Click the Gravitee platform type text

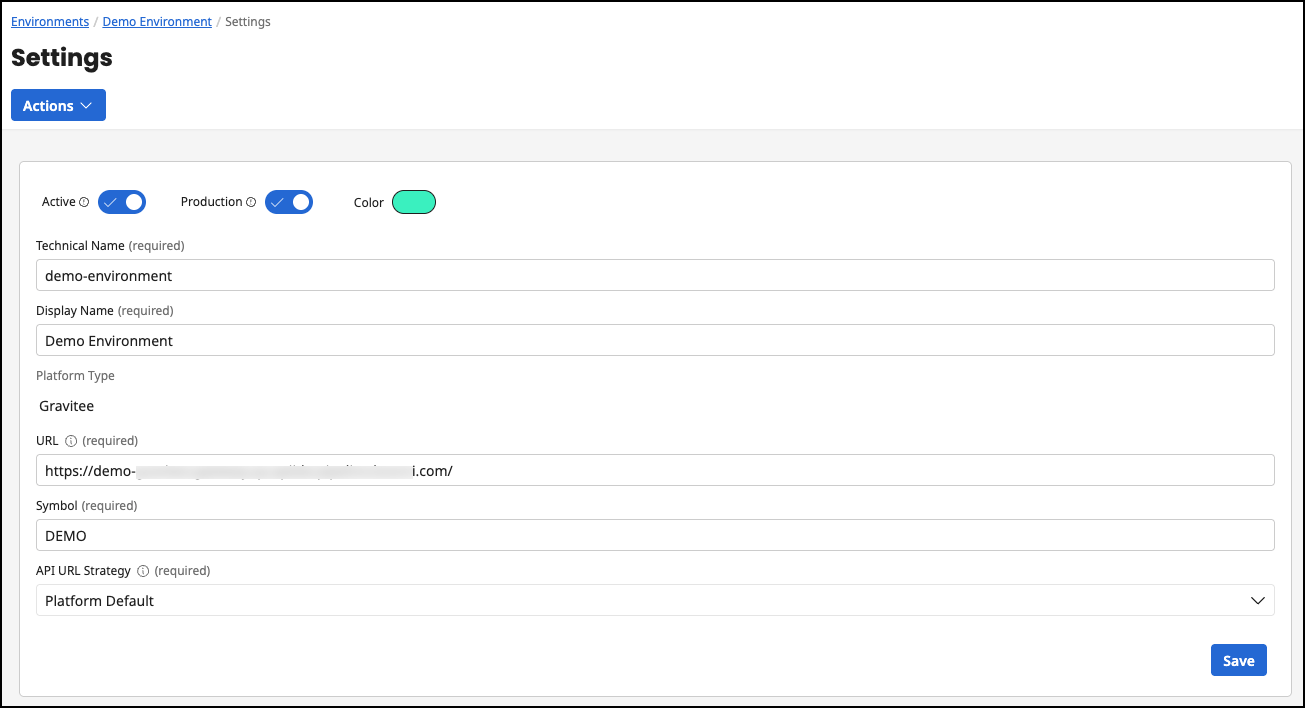click(x=66, y=405)
